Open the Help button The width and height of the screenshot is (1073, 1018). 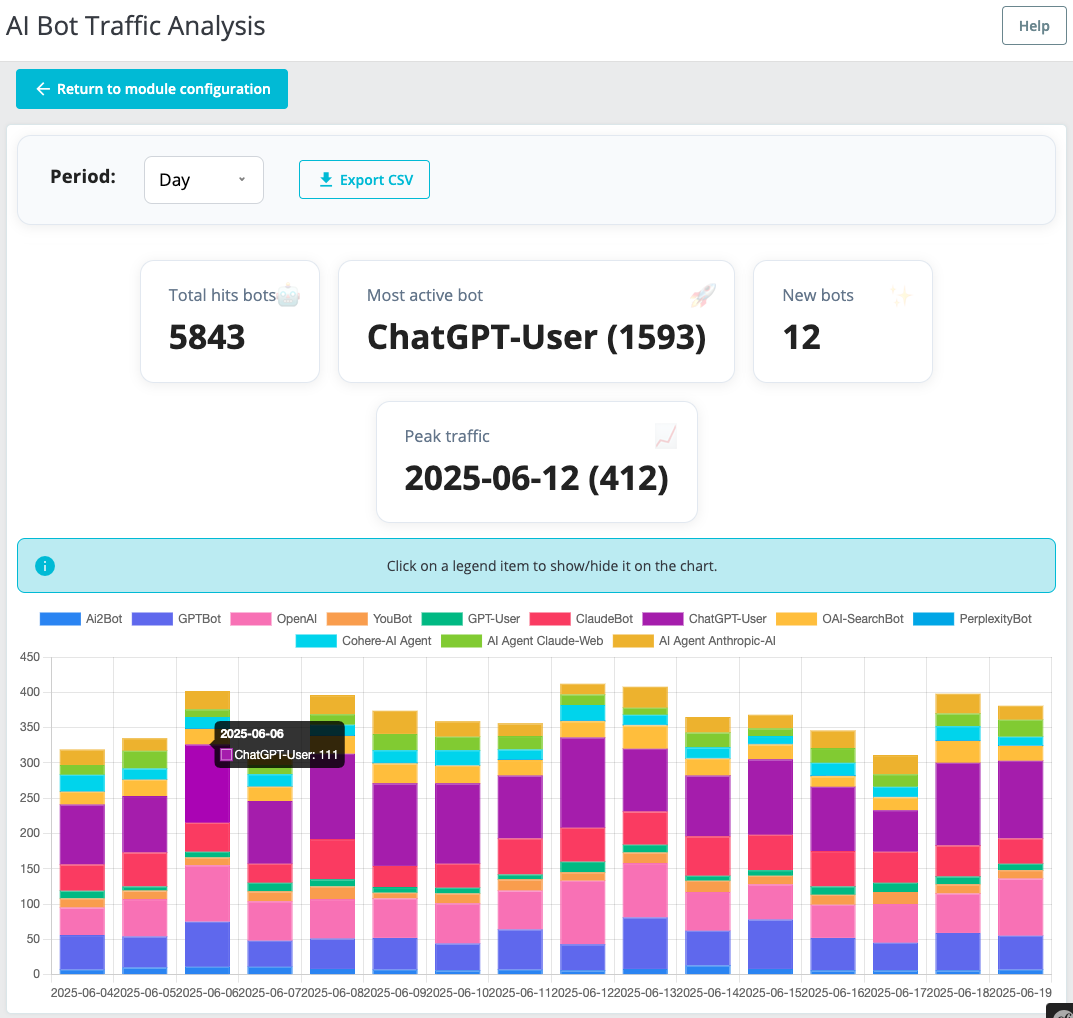click(1034, 26)
